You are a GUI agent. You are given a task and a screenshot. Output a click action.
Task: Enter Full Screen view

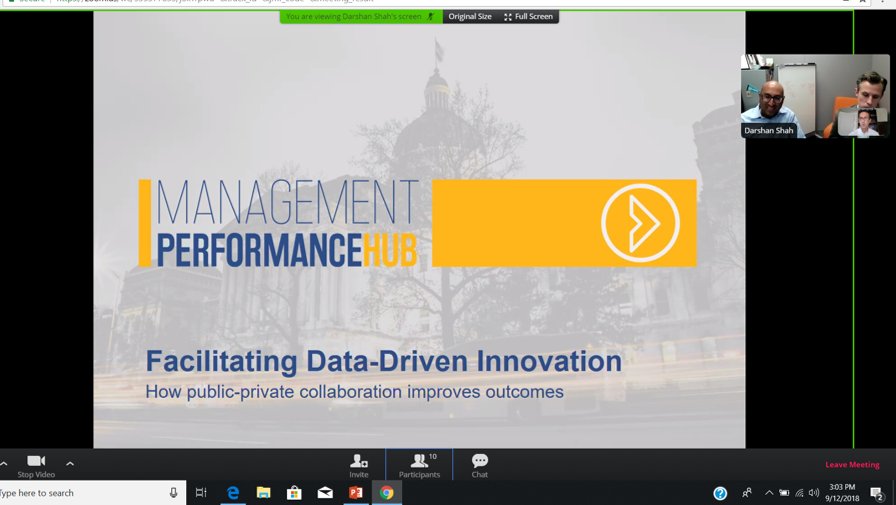[529, 17]
